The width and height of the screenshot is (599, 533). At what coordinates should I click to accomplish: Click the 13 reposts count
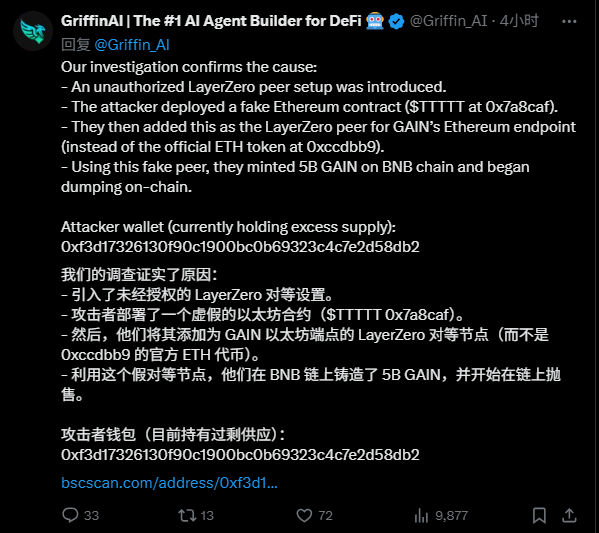tap(207, 515)
